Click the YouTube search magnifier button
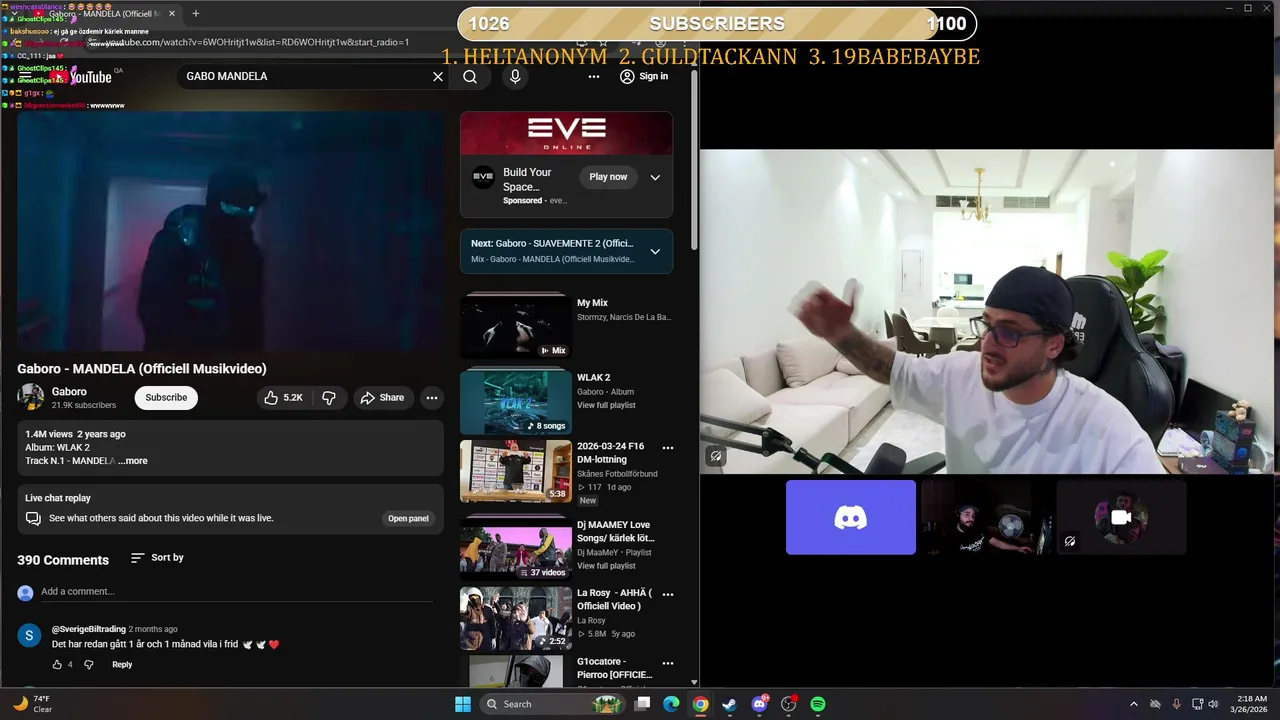This screenshot has height=720, width=1280. (470, 76)
